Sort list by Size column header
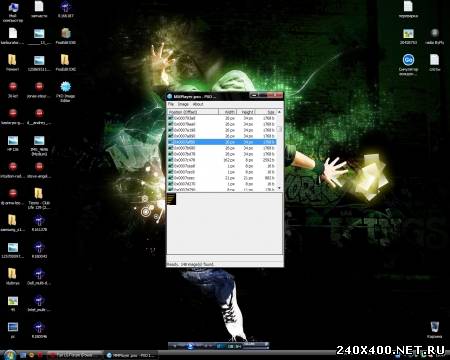Viewport: 450px width, 360px height. [266, 112]
